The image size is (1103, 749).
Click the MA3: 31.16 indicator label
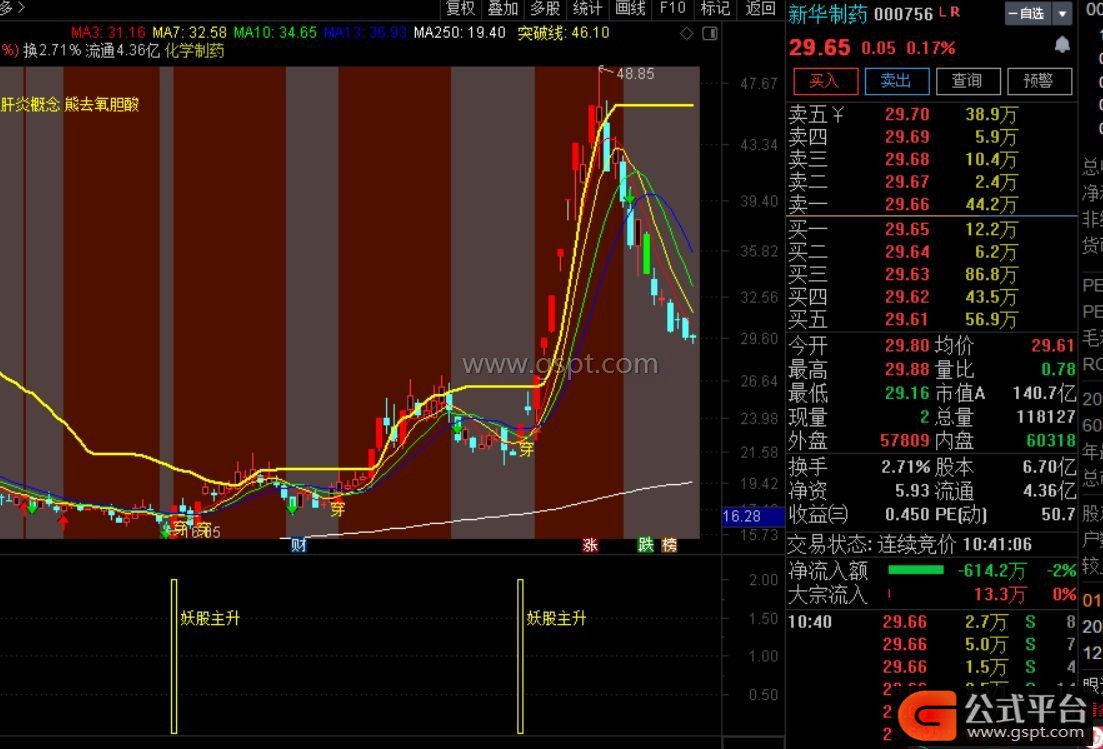pos(108,33)
